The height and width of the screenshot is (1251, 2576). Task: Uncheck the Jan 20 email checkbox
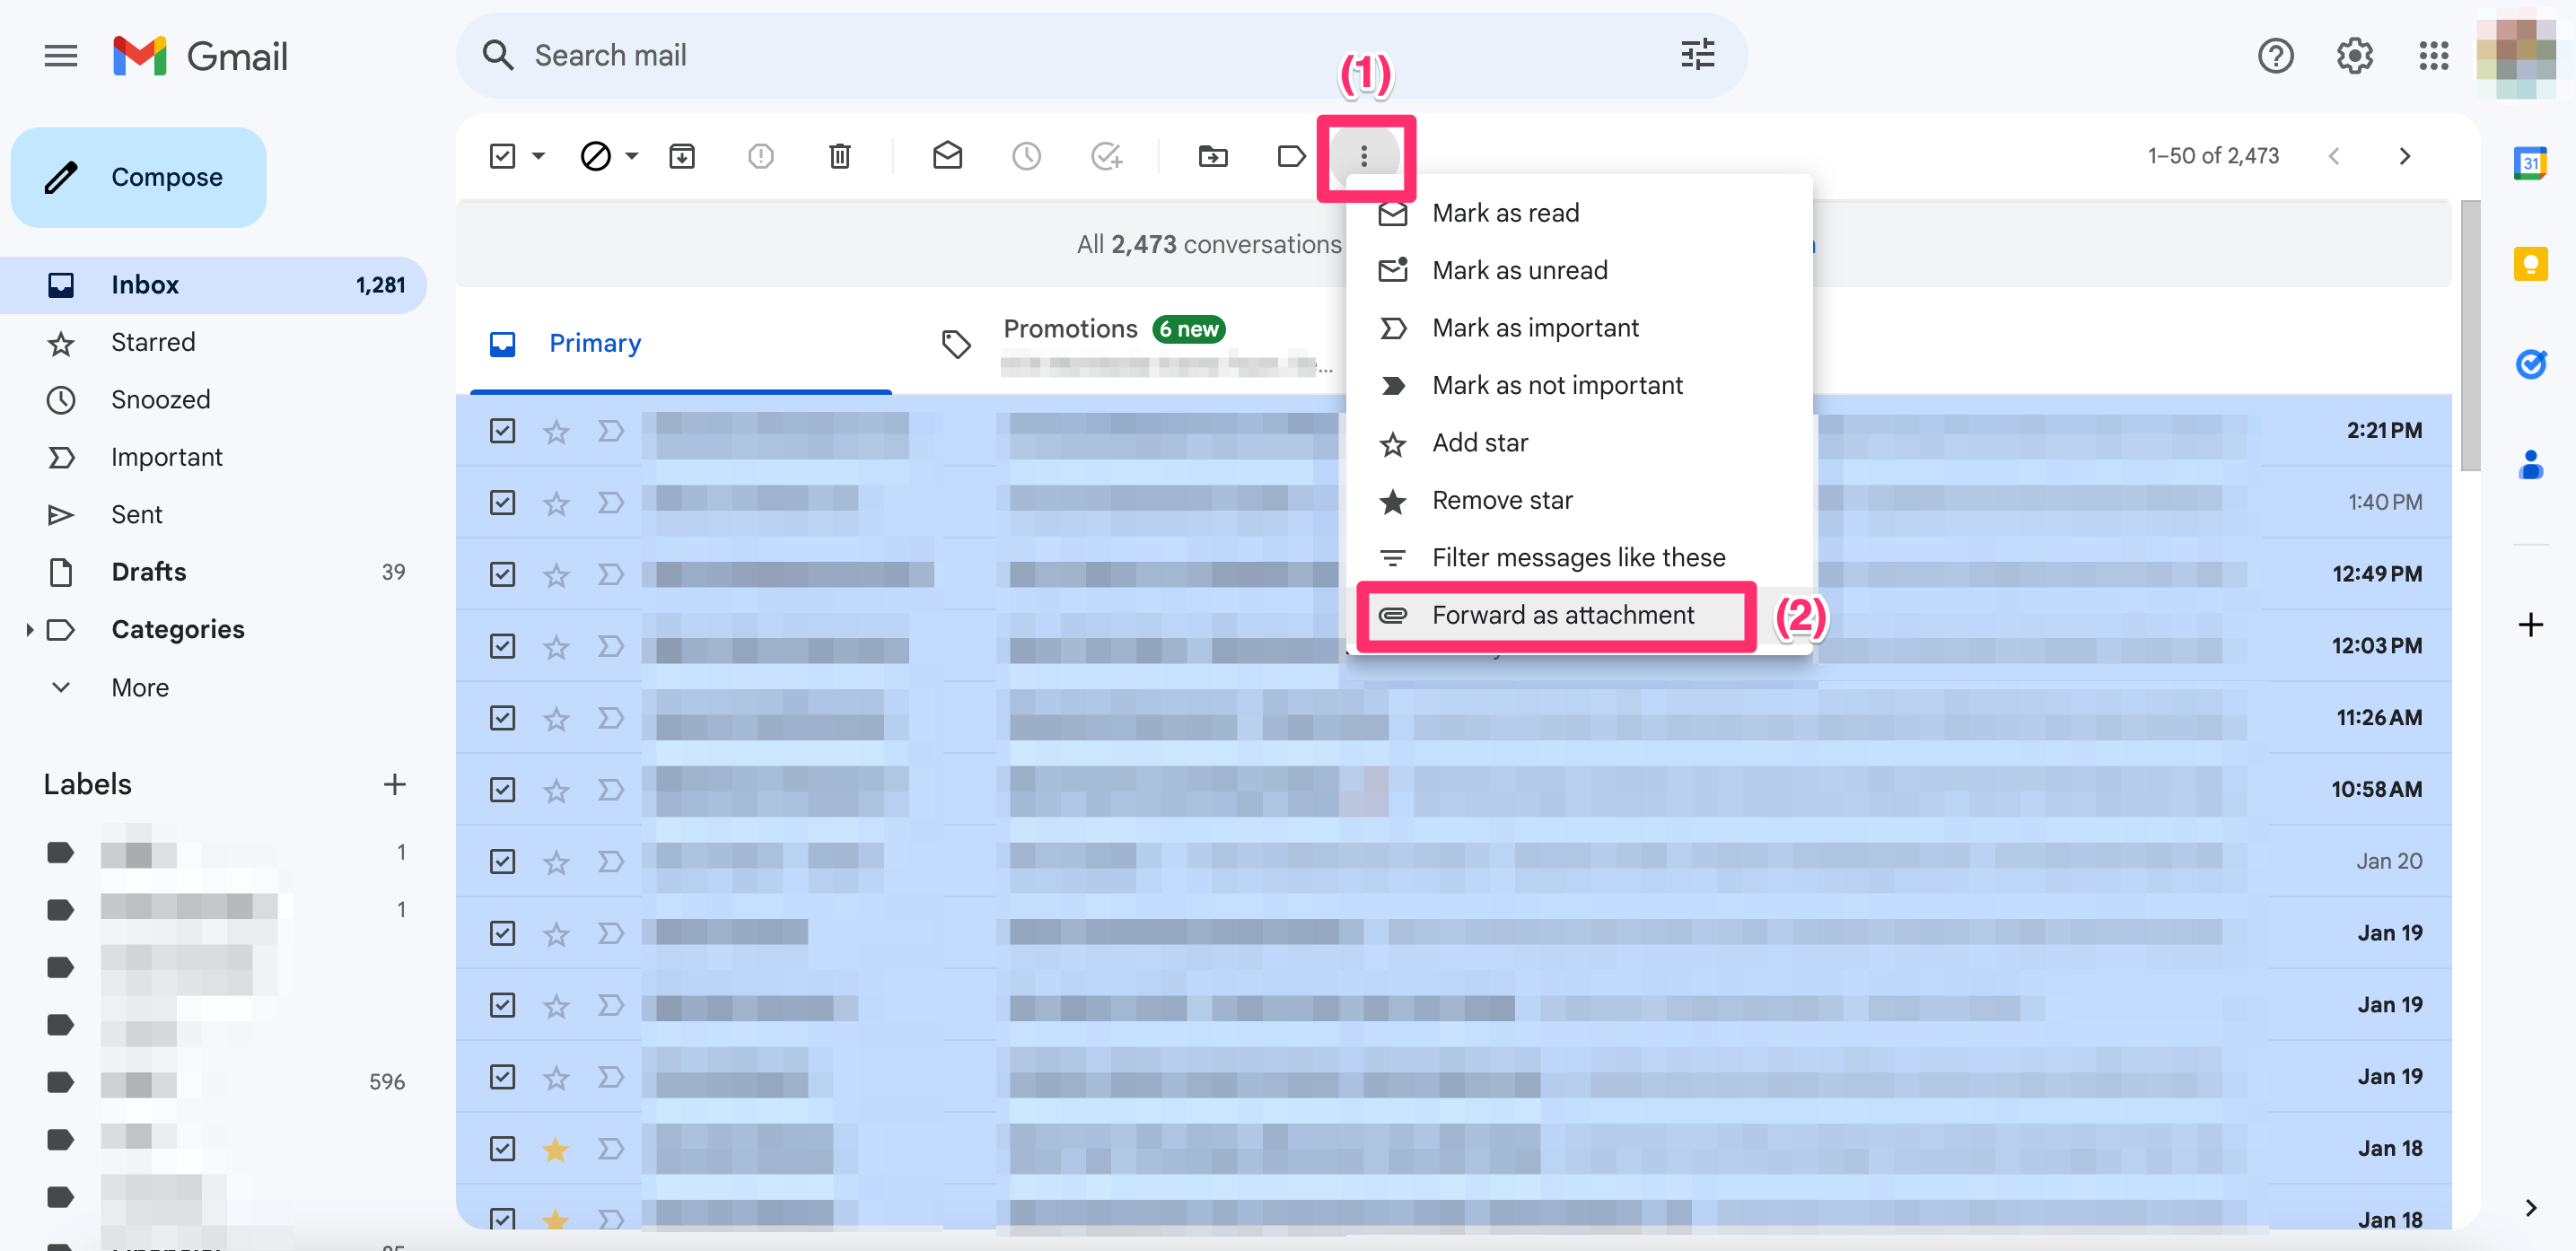click(x=502, y=861)
